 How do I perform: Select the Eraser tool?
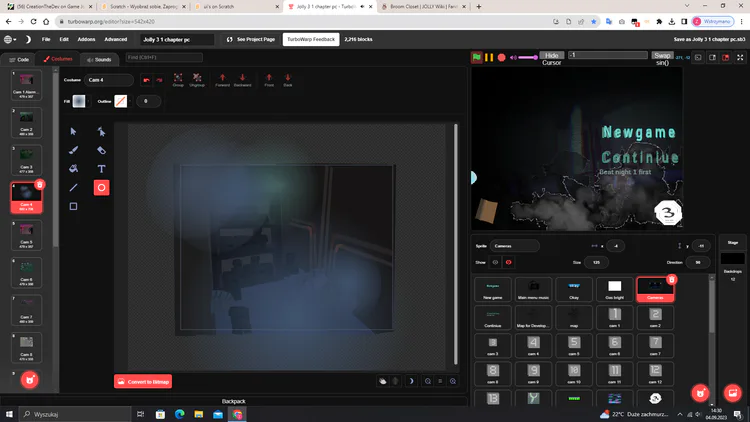pyautogui.click(x=101, y=150)
